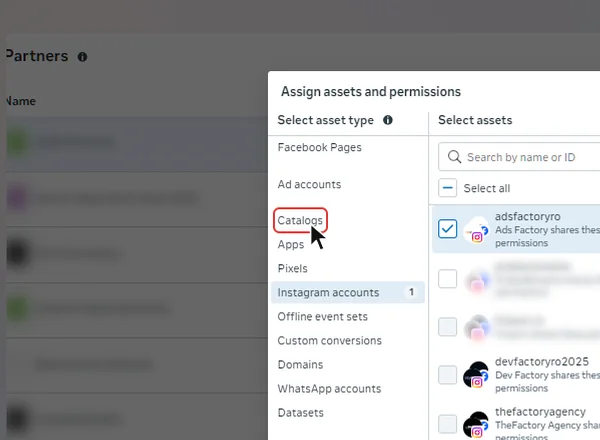Click the thefactoryagency account name

coord(540,412)
